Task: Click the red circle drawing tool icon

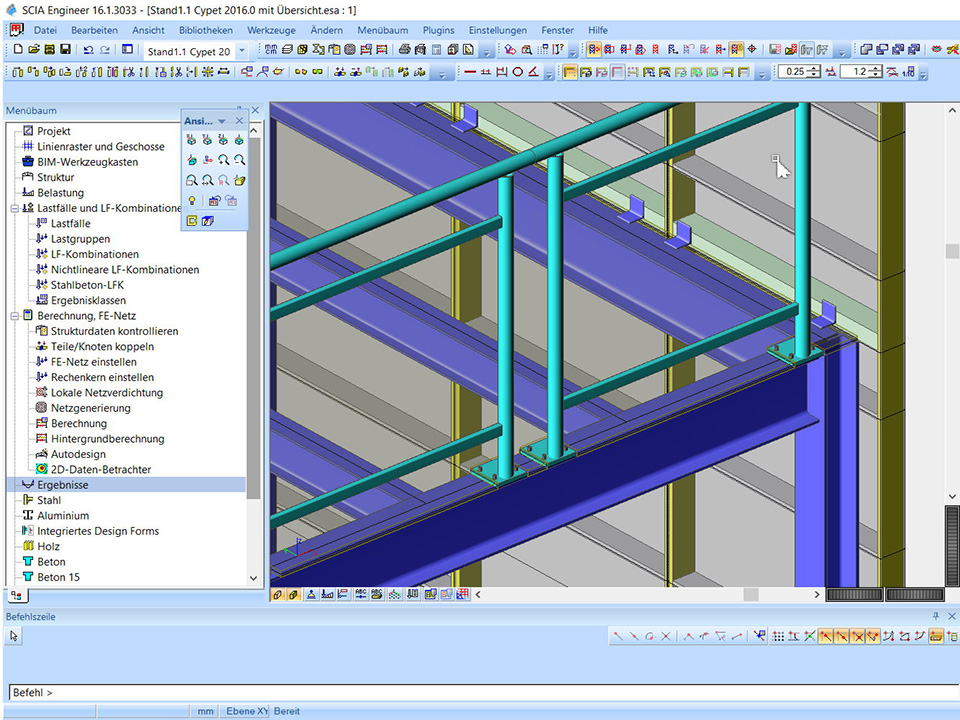Action: click(517, 72)
